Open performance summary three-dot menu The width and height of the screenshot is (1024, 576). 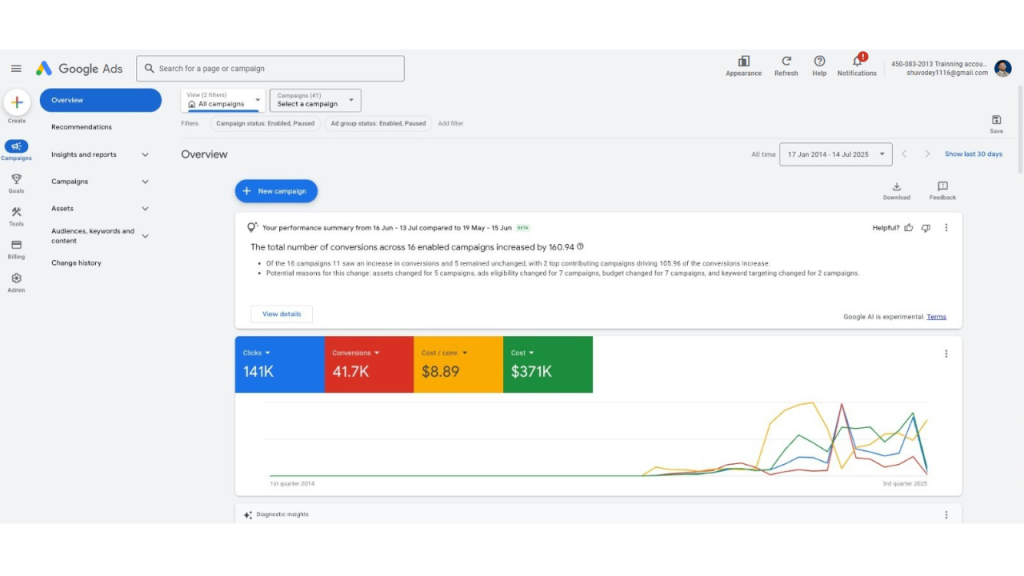pyautogui.click(x=946, y=228)
